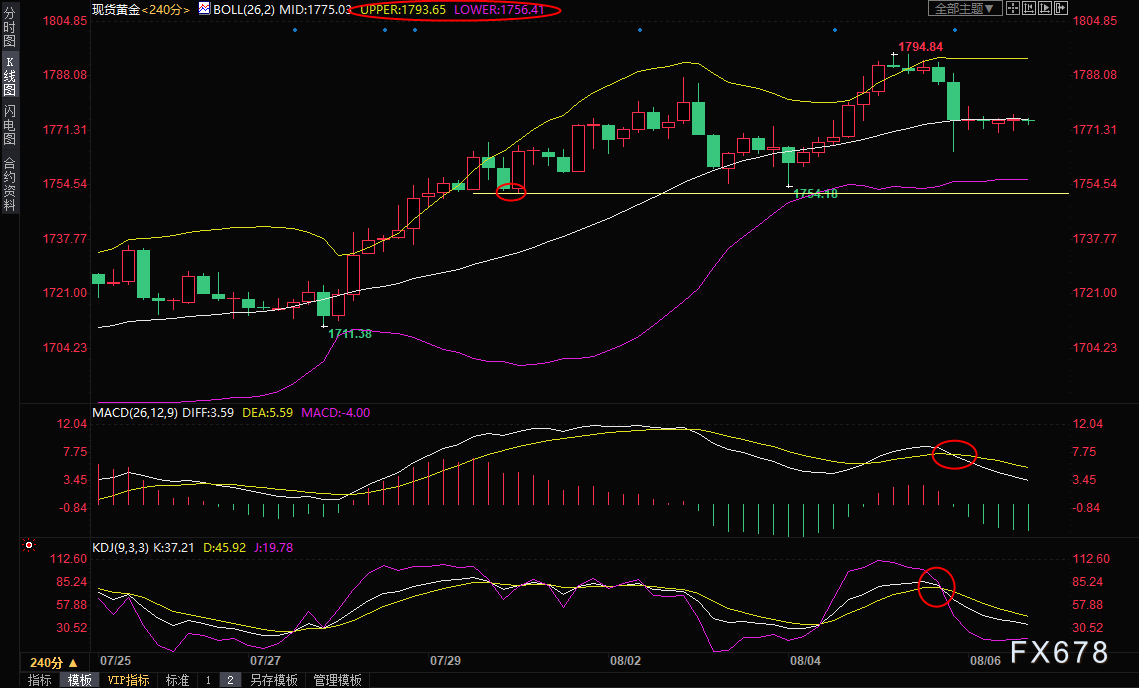
Task: Click the 7.75 right MACD axis label
Action: pyautogui.click(x=1085, y=452)
